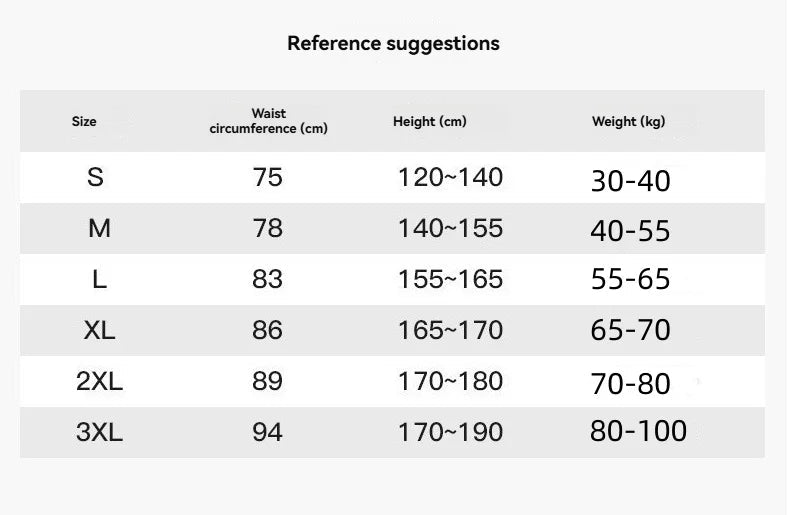
Task: Select the 3XL size cell
Action: click(x=99, y=432)
